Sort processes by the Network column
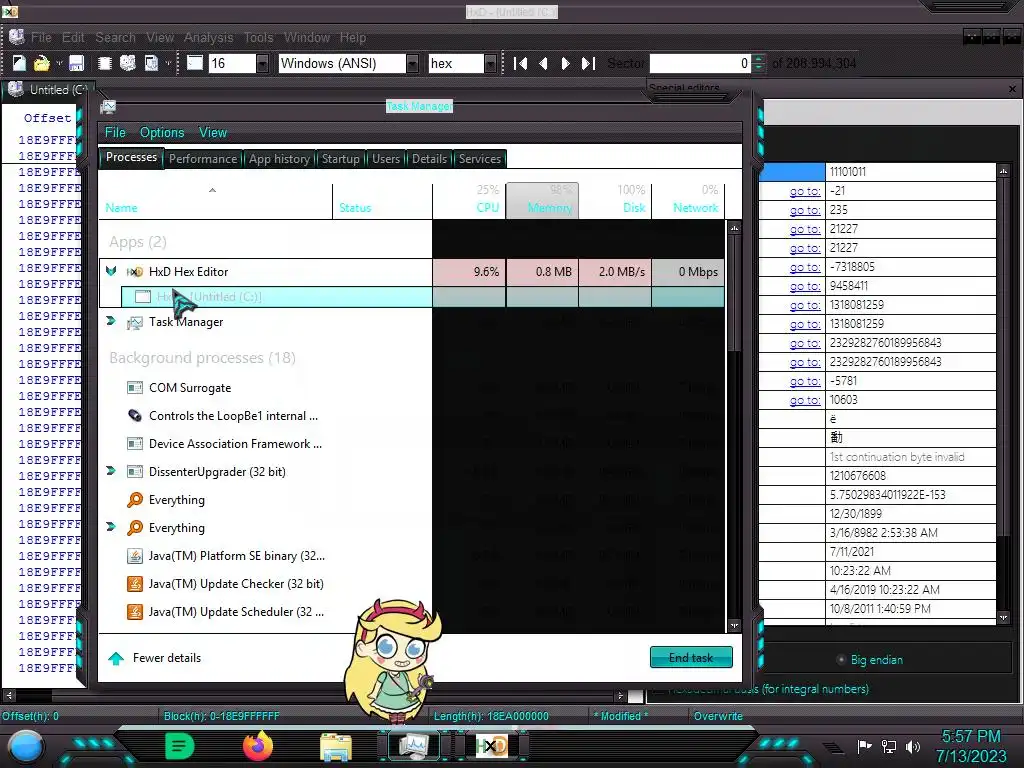The width and height of the screenshot is (1024, 768). (x=688, y=200)
